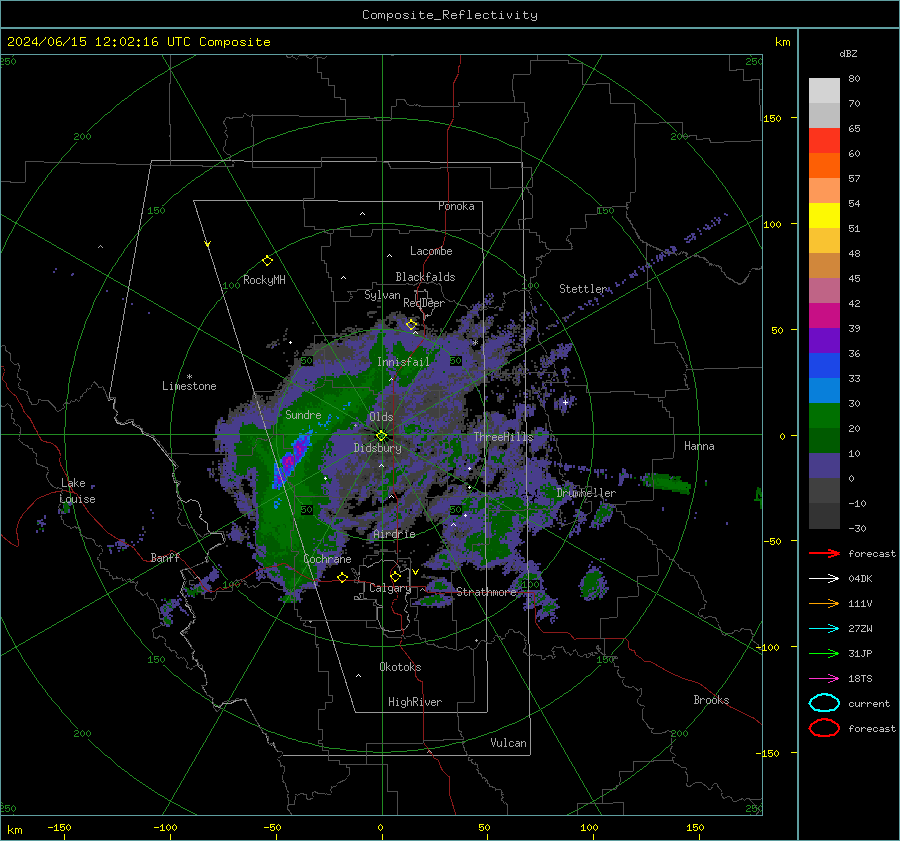Click the Limestone label
The image size is (900, 841).
click(189, 386)
